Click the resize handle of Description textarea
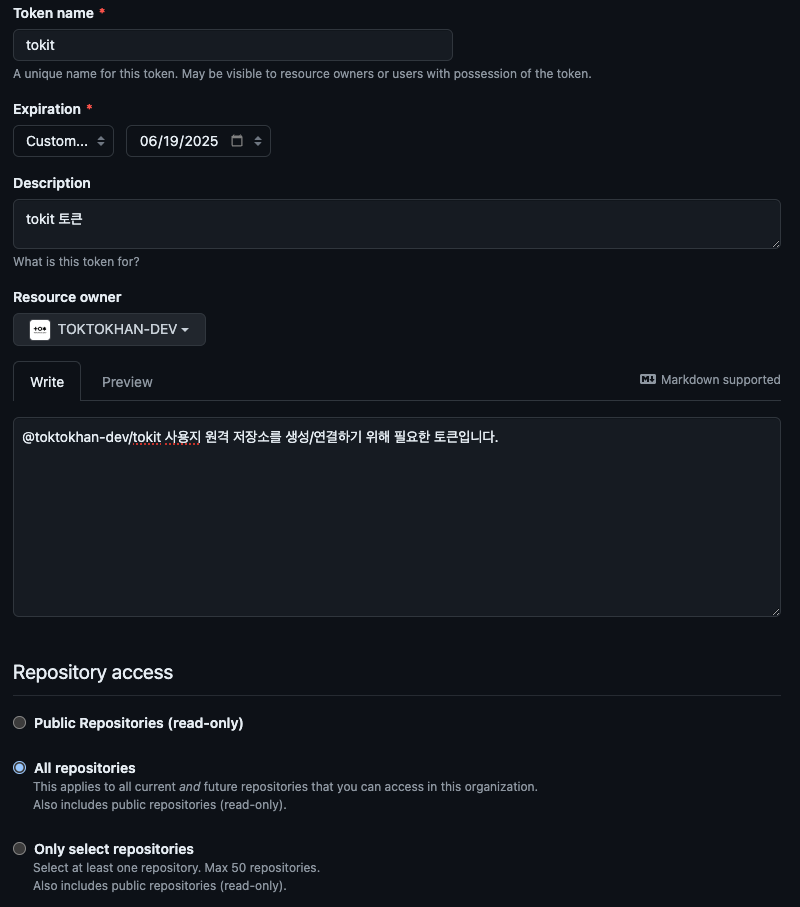800x907 pixels. coord(776,244)
